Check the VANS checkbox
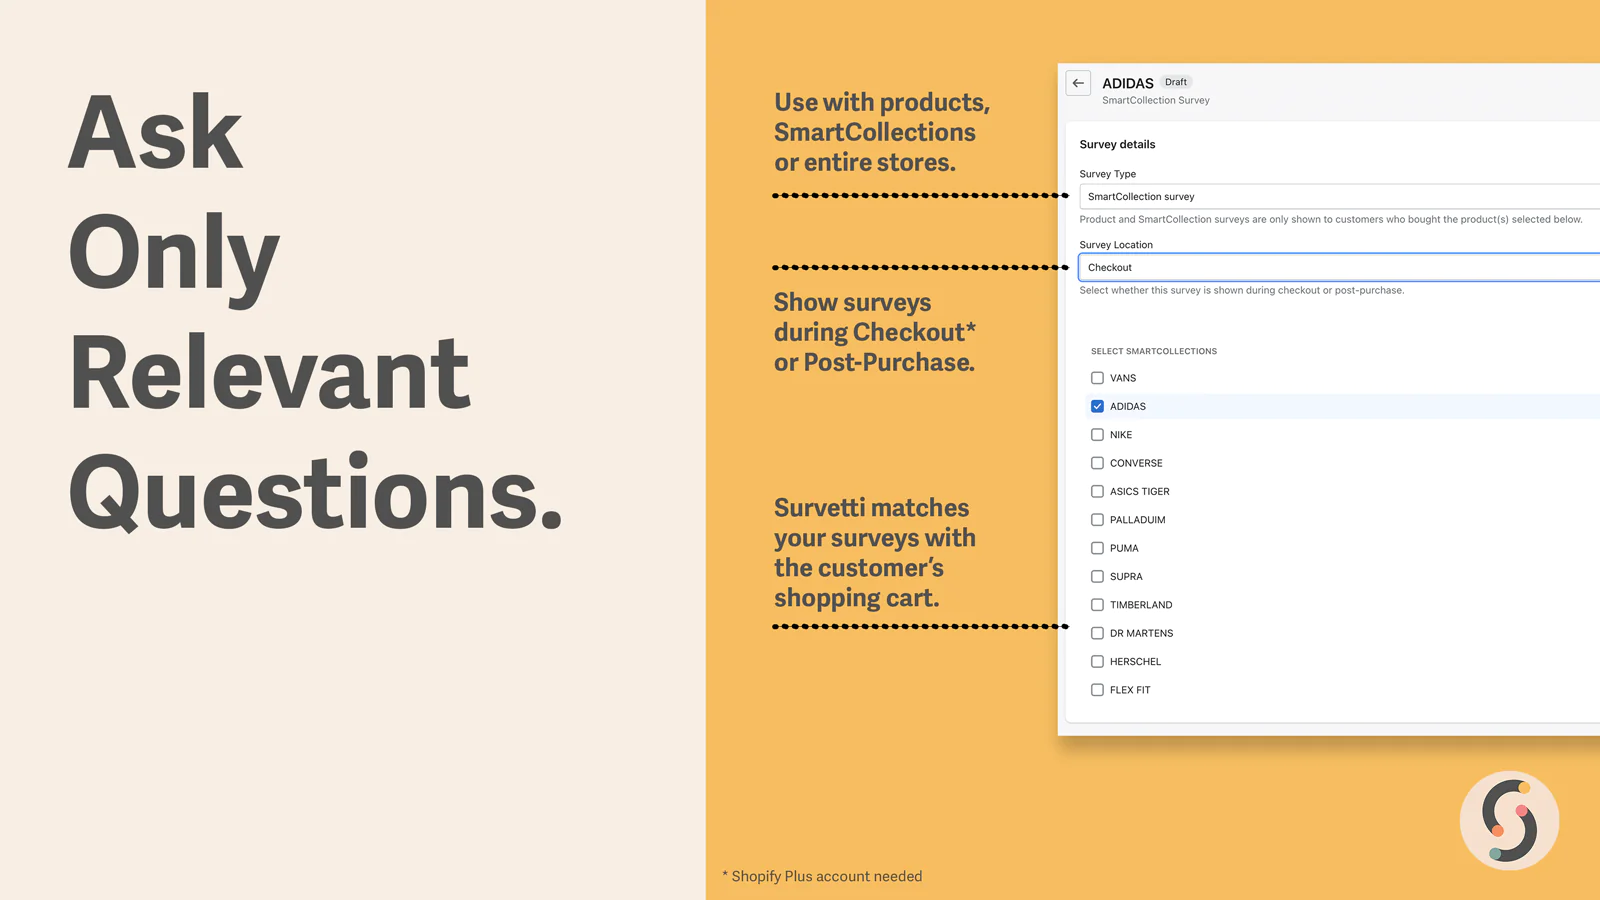1600x900 pixels. pos(1097,378)
